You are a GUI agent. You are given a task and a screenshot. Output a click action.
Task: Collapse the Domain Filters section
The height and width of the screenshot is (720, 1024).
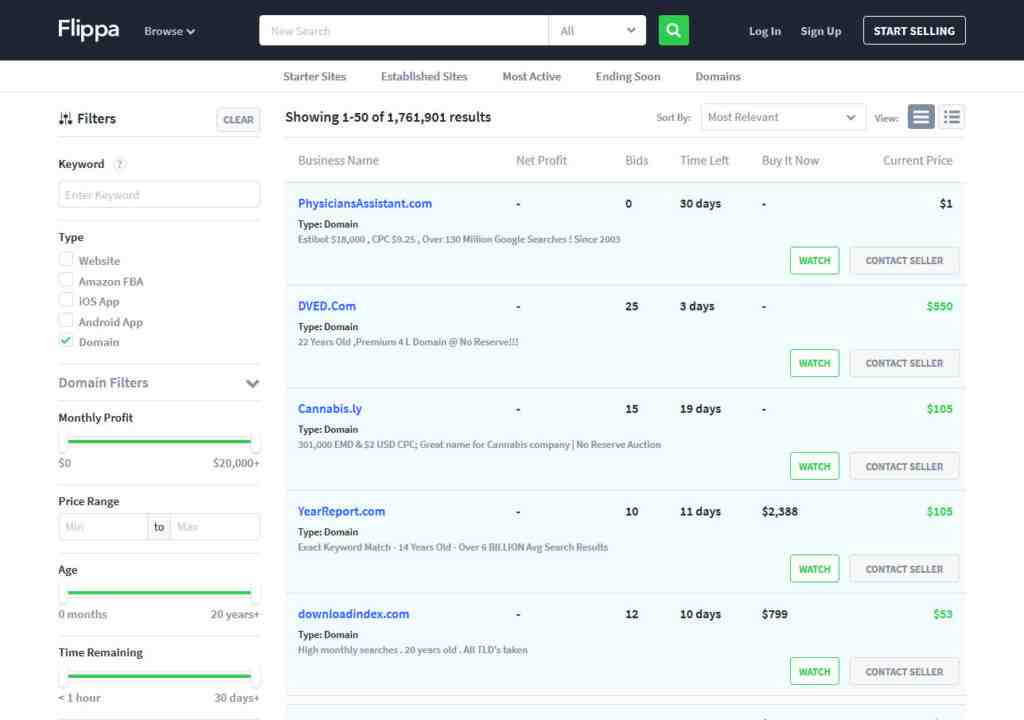click(252, 384)
